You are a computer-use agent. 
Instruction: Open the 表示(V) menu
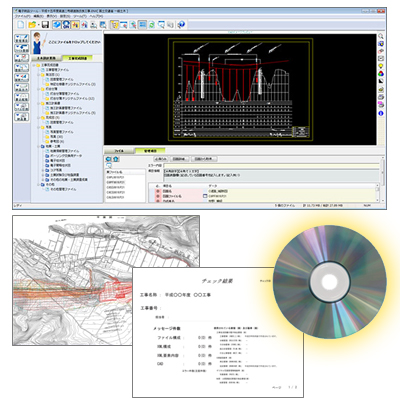52,16
